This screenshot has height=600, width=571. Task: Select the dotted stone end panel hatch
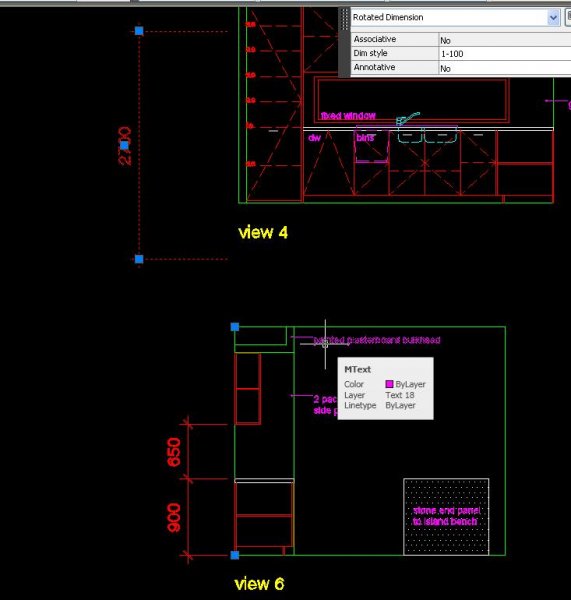pyautogui.click(x=446, y=517)
